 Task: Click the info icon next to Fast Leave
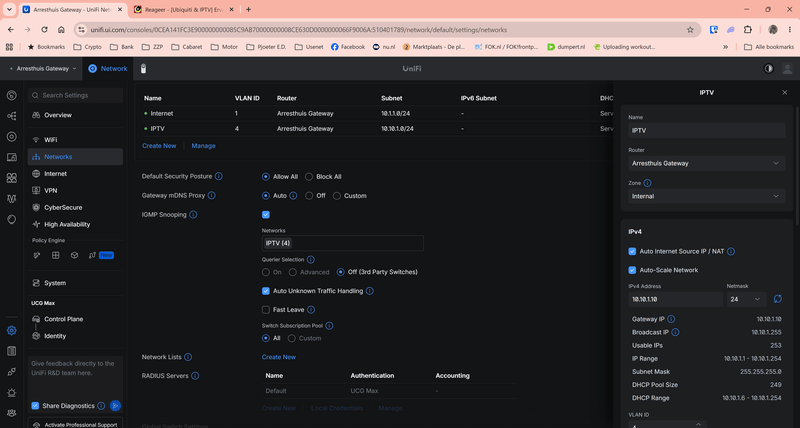tap(311, 310)
